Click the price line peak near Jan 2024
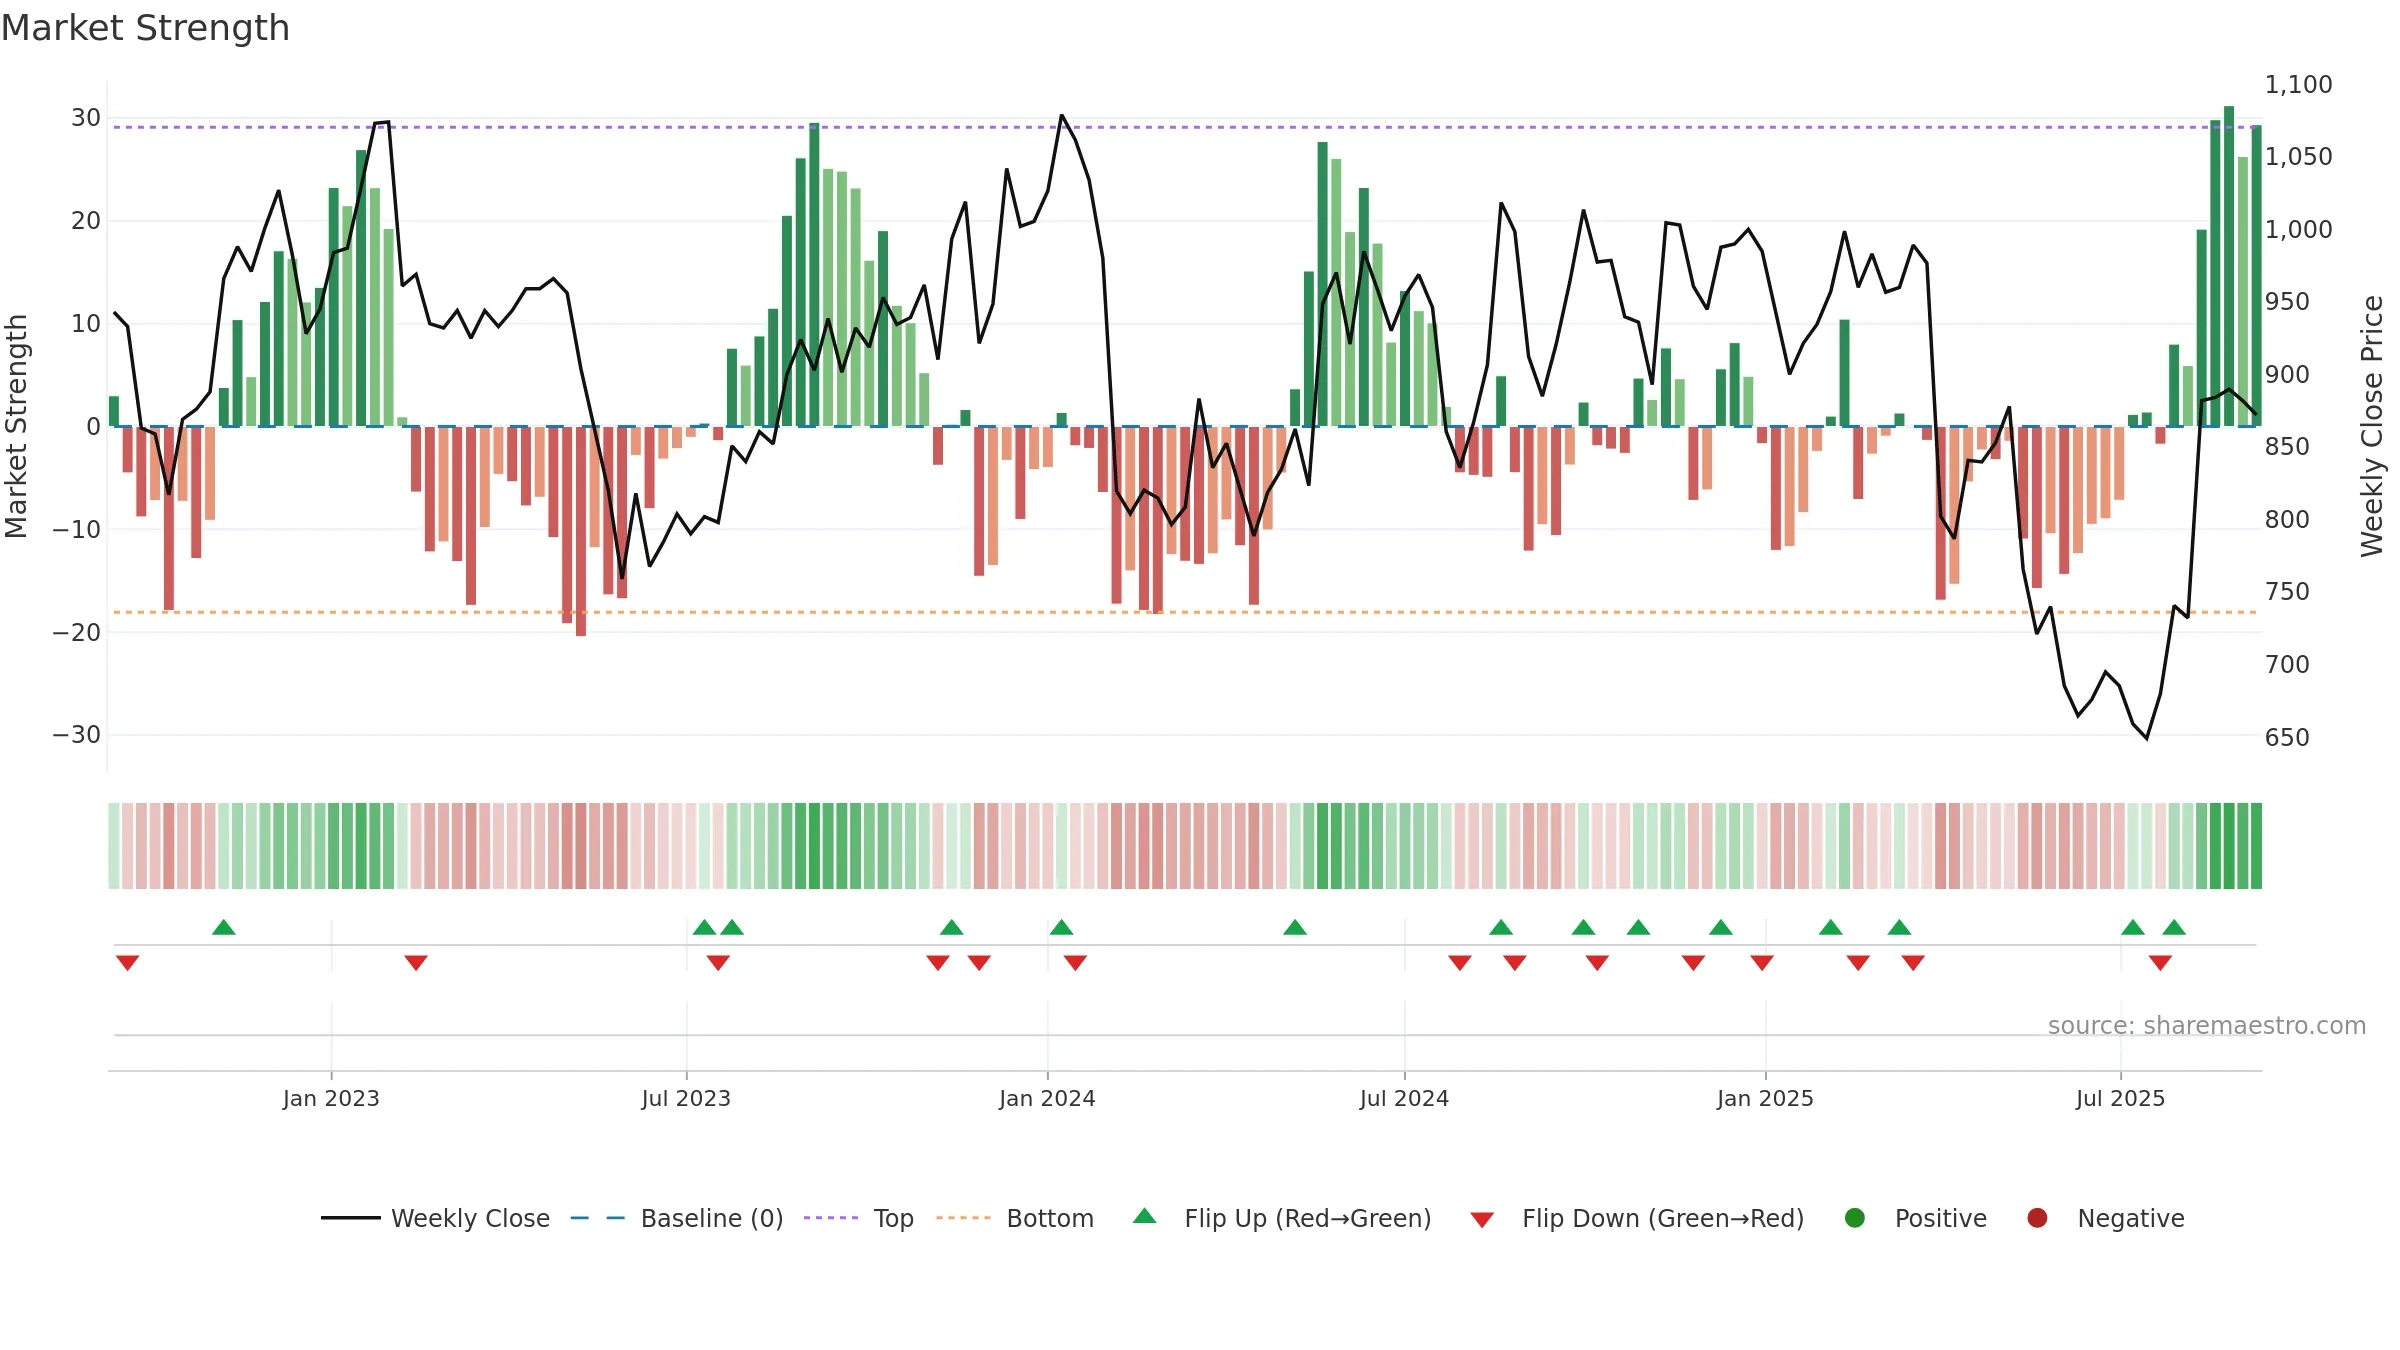Viewport: 2400px width, 1350px height. tap(1061, 116)
